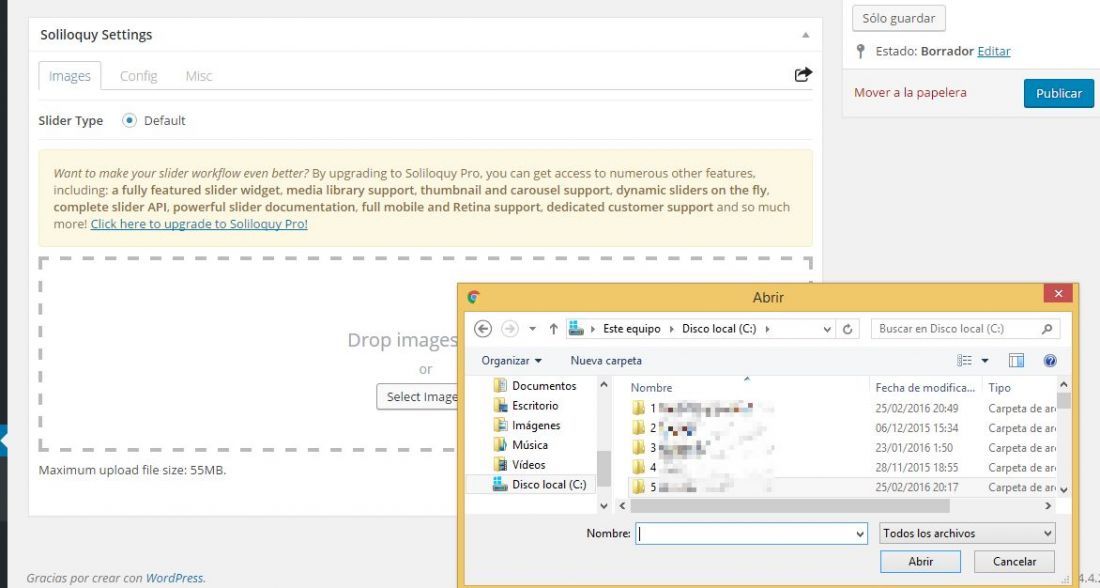
Task: Switch to the Misc tab
Action: (x=199, y=76)
